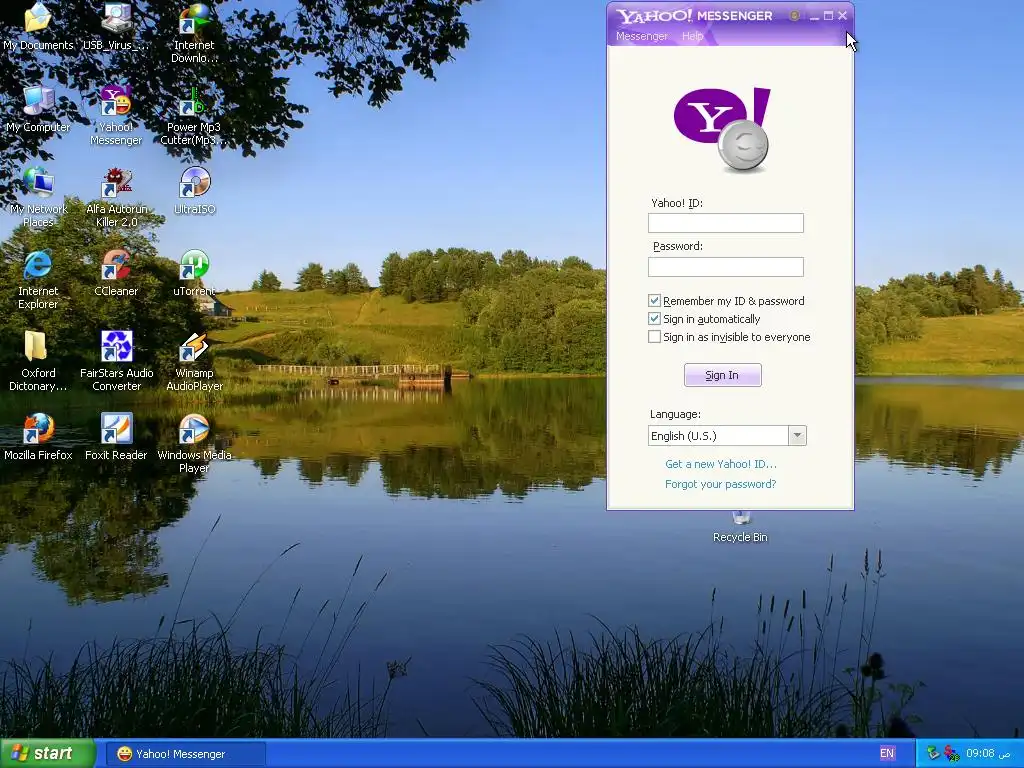Close the Yahoo! Messenger window
Viewport: 1024px width, 768px height.
pyautogui.click(x=842, y=16)
